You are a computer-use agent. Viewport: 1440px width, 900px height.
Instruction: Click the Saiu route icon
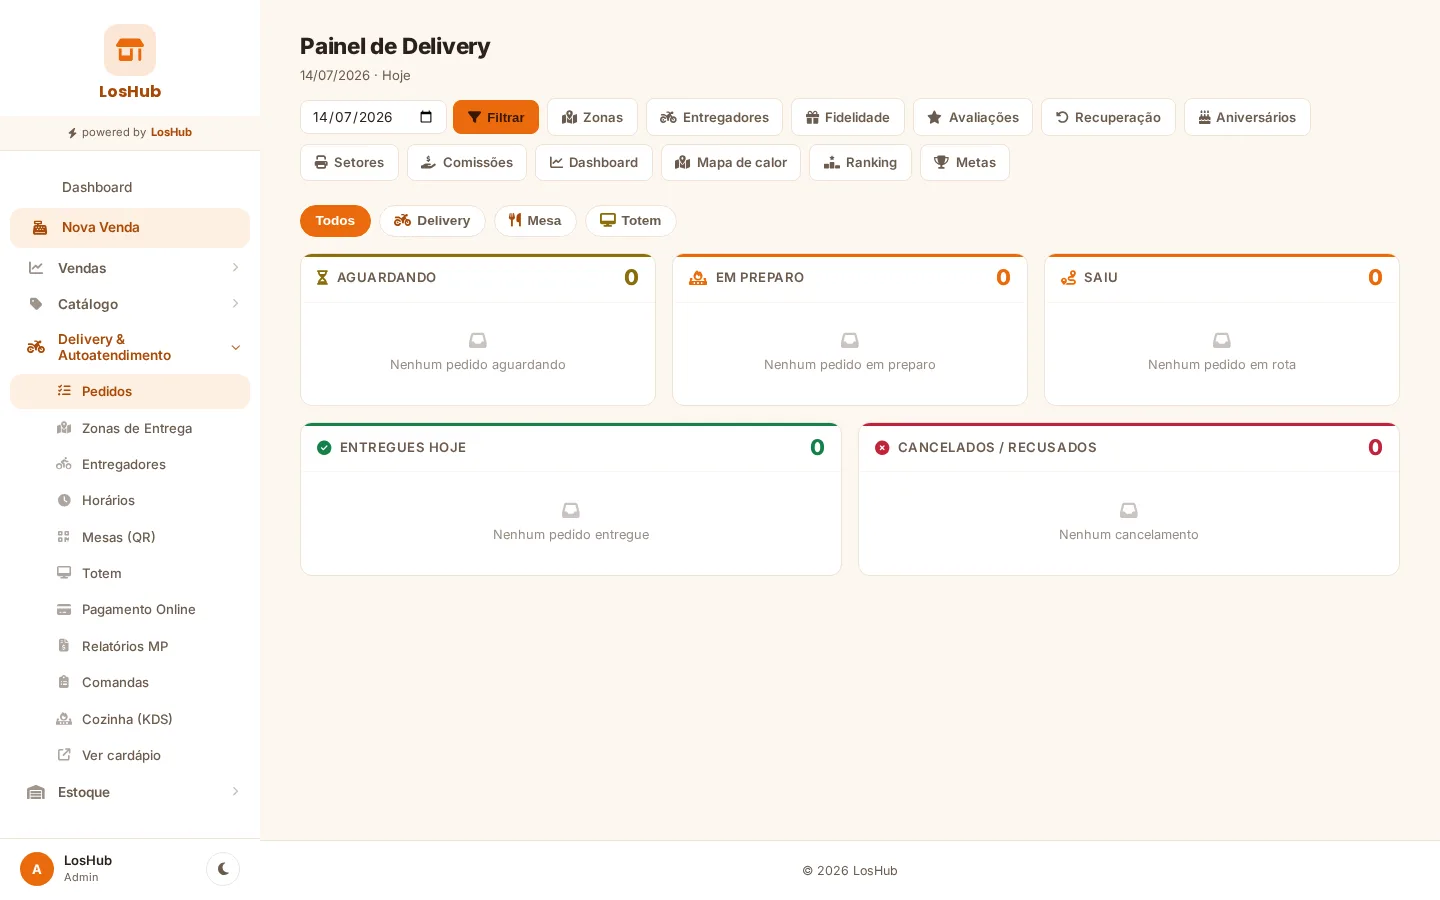(x=1069, y=277)
